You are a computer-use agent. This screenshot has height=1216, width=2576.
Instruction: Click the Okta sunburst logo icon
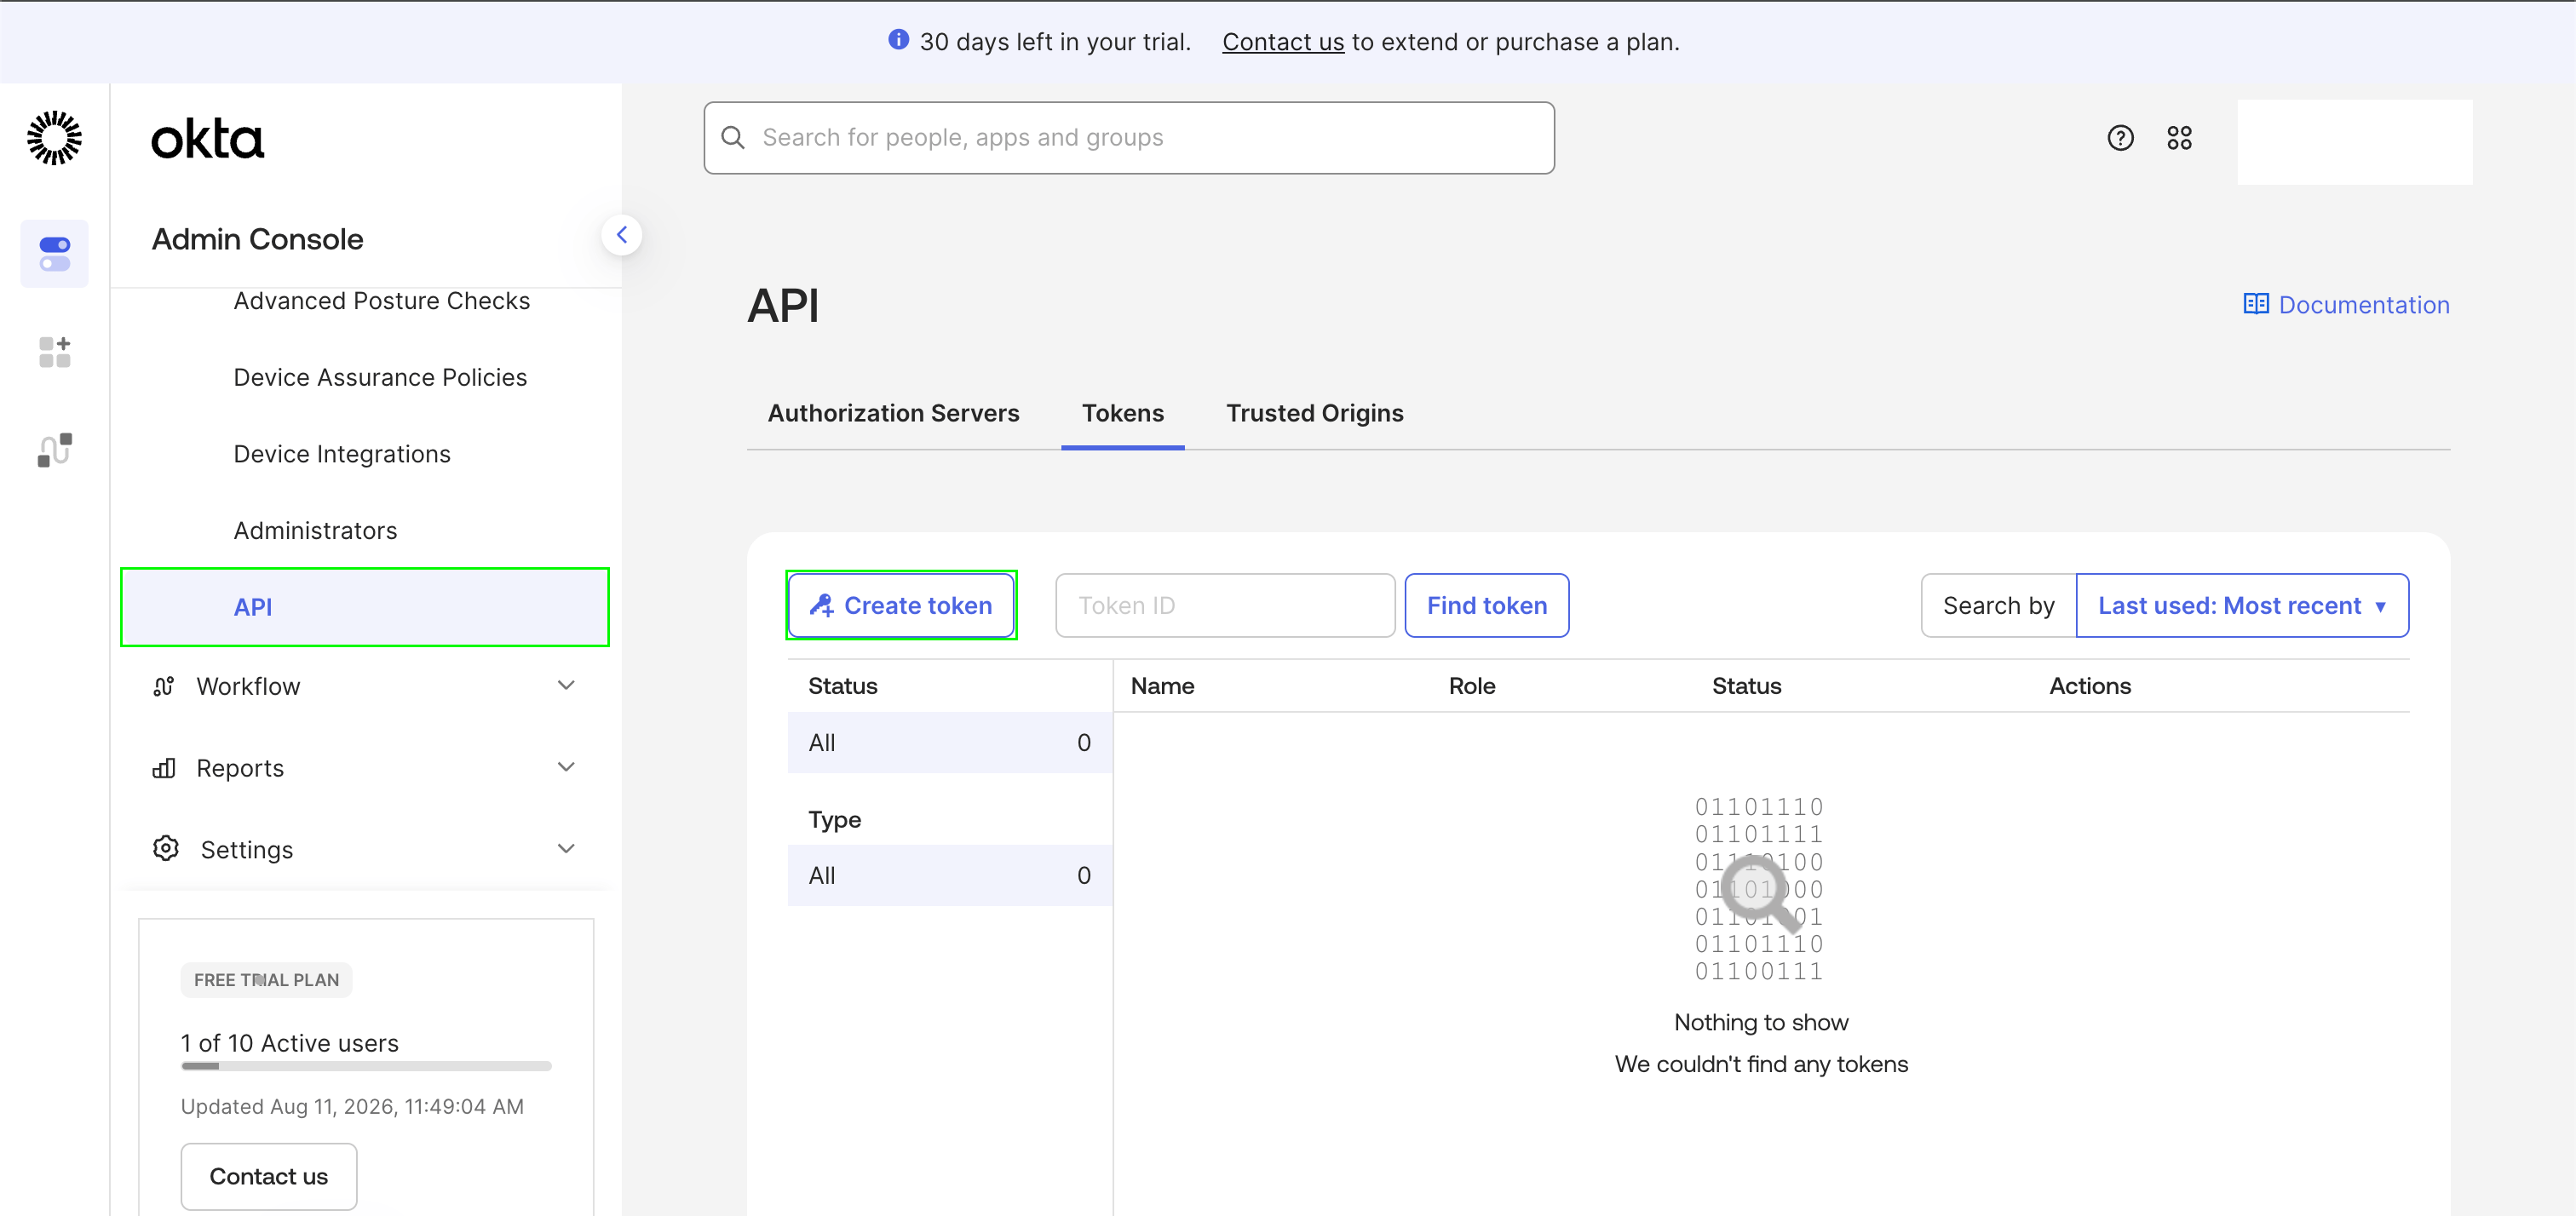[54, 138]
